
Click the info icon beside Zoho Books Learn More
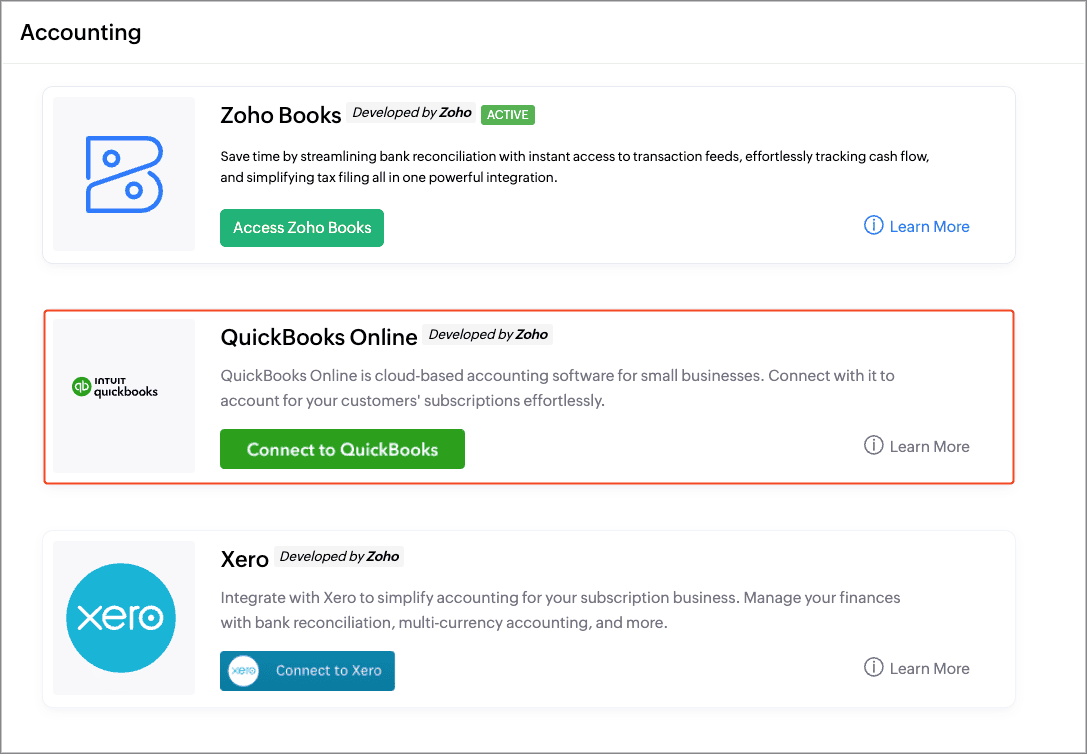873,225
